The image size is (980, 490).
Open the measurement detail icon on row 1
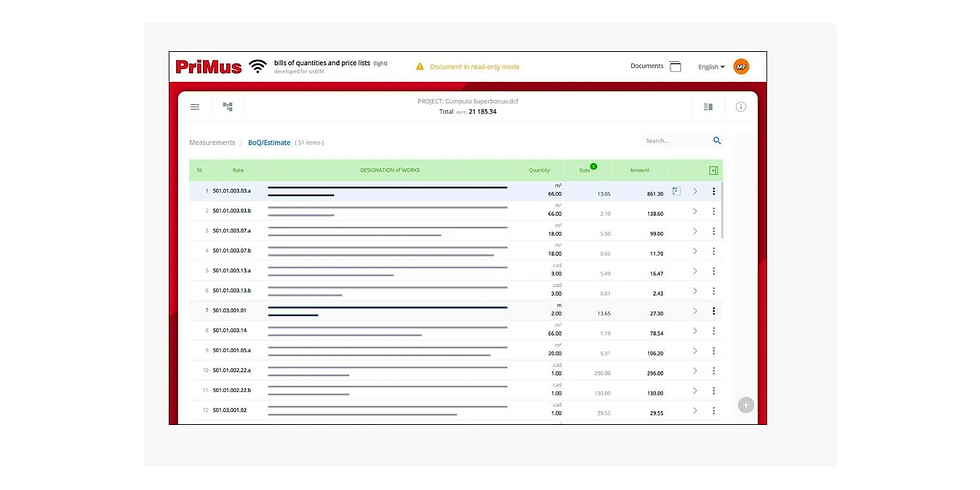tap(676, 191)
